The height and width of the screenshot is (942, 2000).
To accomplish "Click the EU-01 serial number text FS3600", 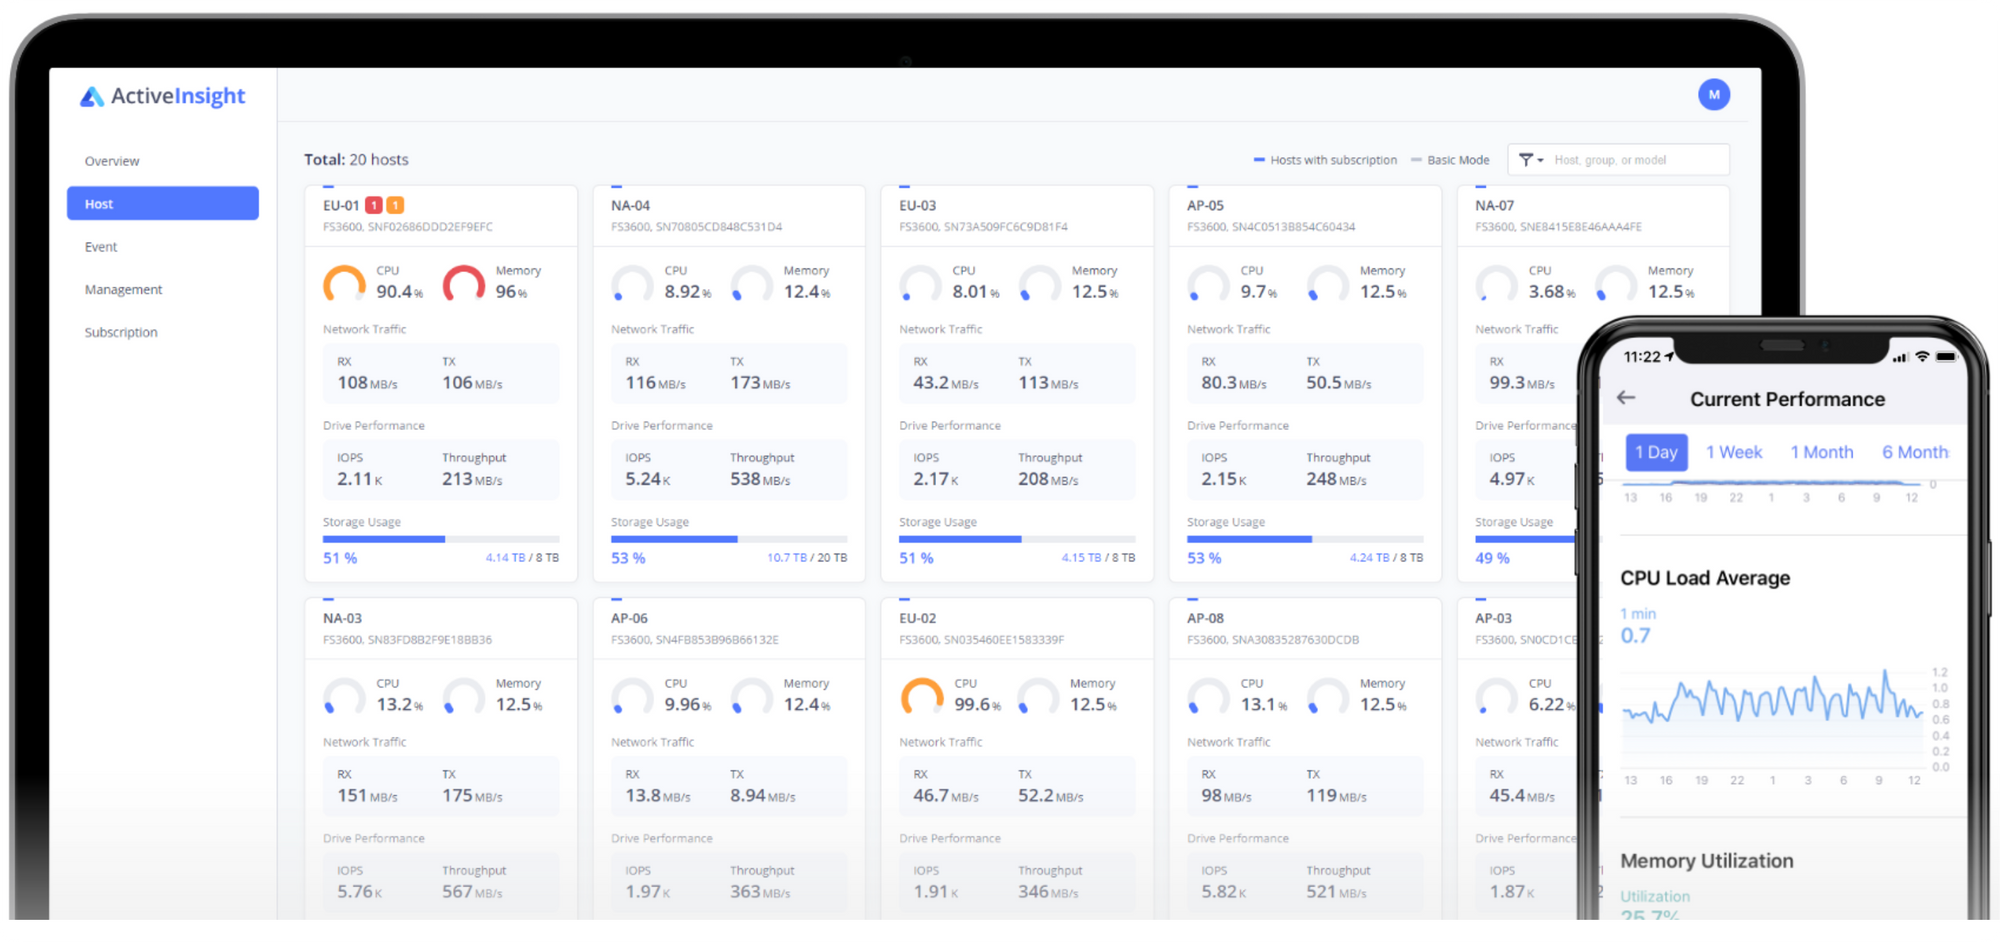I will (x=408, y=227).
